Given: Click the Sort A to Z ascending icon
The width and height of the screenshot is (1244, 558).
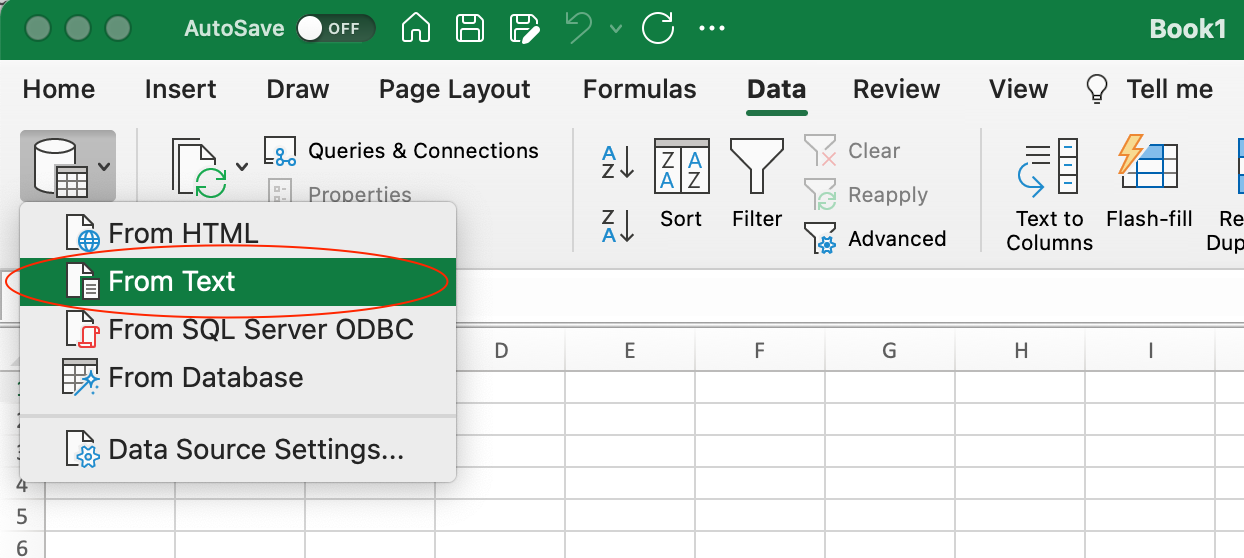Looking at the screenshot, I should point(618,161).
